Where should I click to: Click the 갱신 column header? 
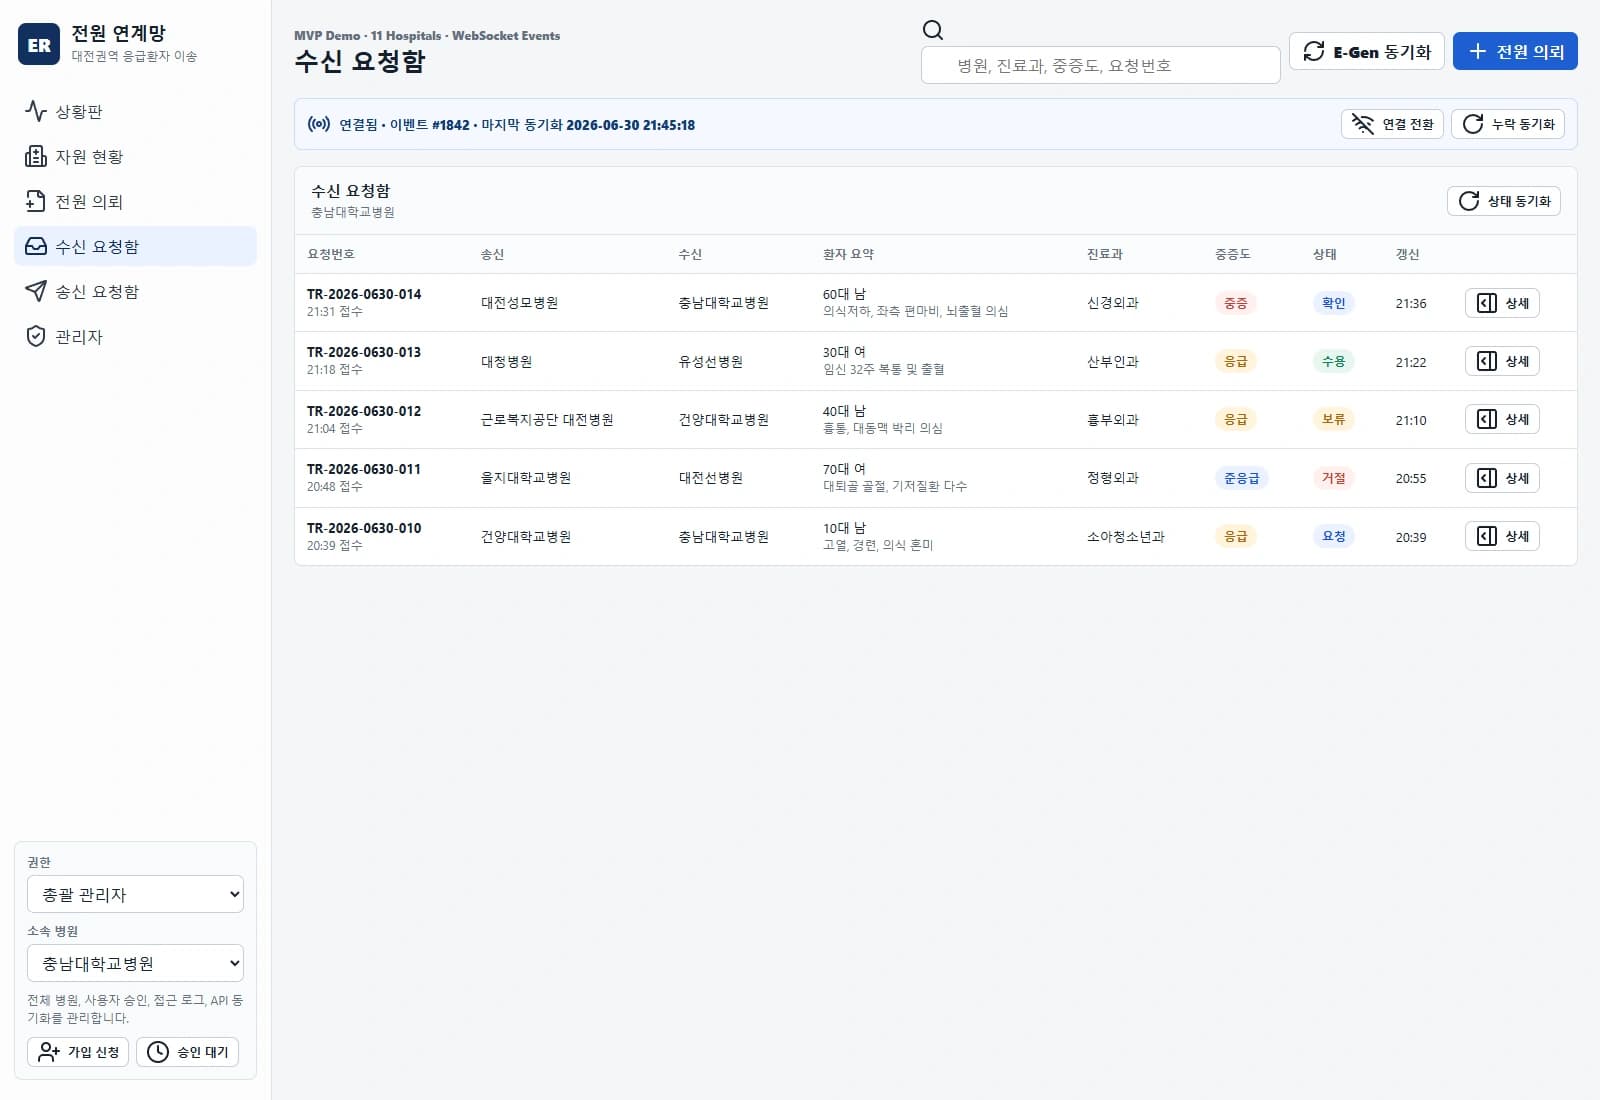(1408, 254)
